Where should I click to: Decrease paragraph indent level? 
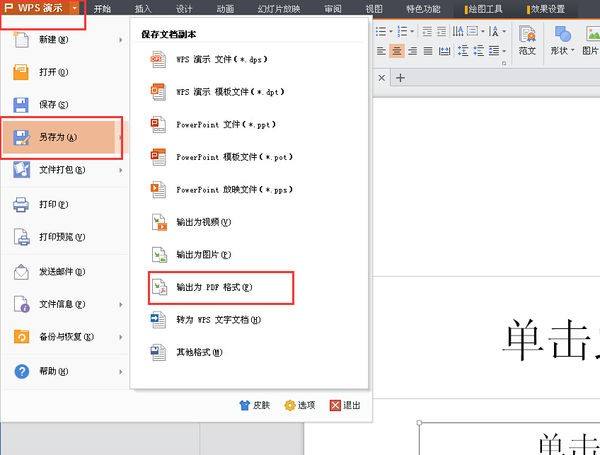(x=427, y=31)
